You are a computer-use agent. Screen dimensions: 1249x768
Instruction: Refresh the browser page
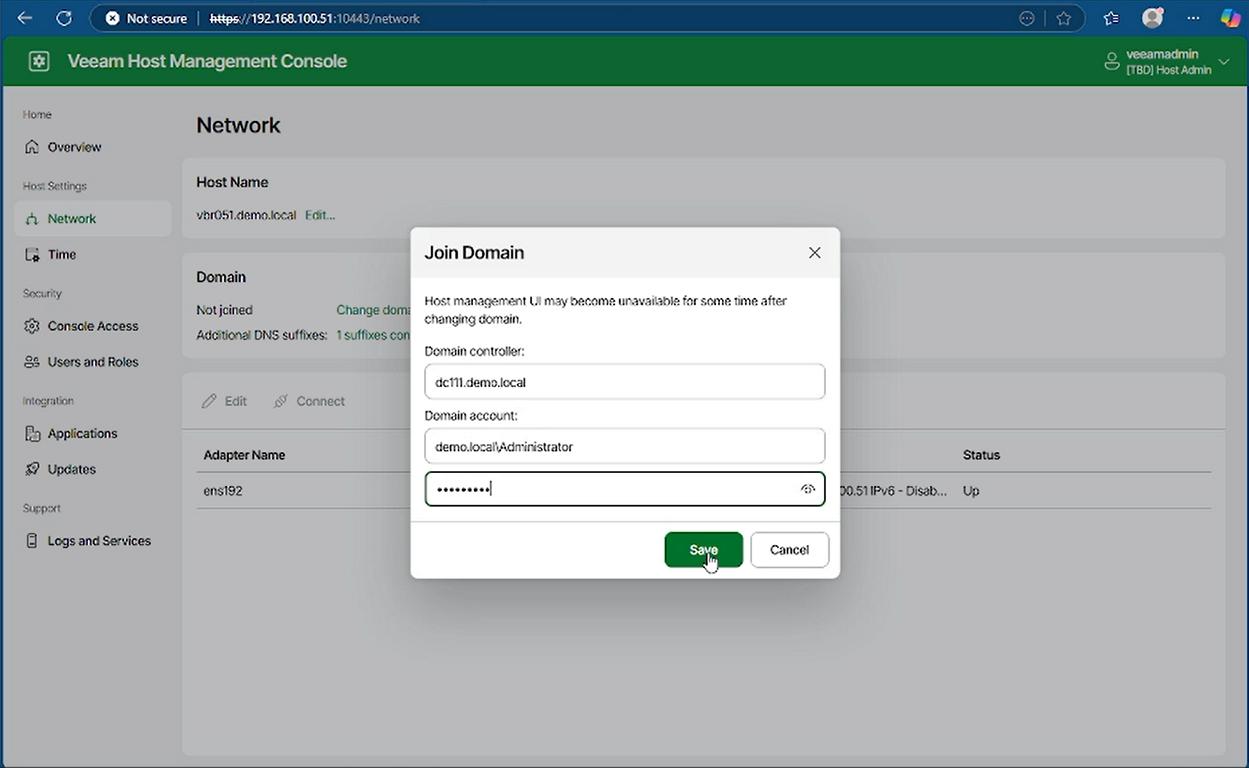coord(64,18)
